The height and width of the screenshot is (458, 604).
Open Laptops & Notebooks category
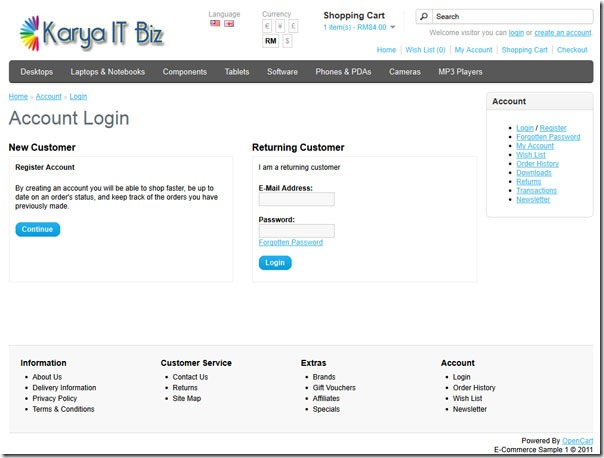[x=107, y=72]
